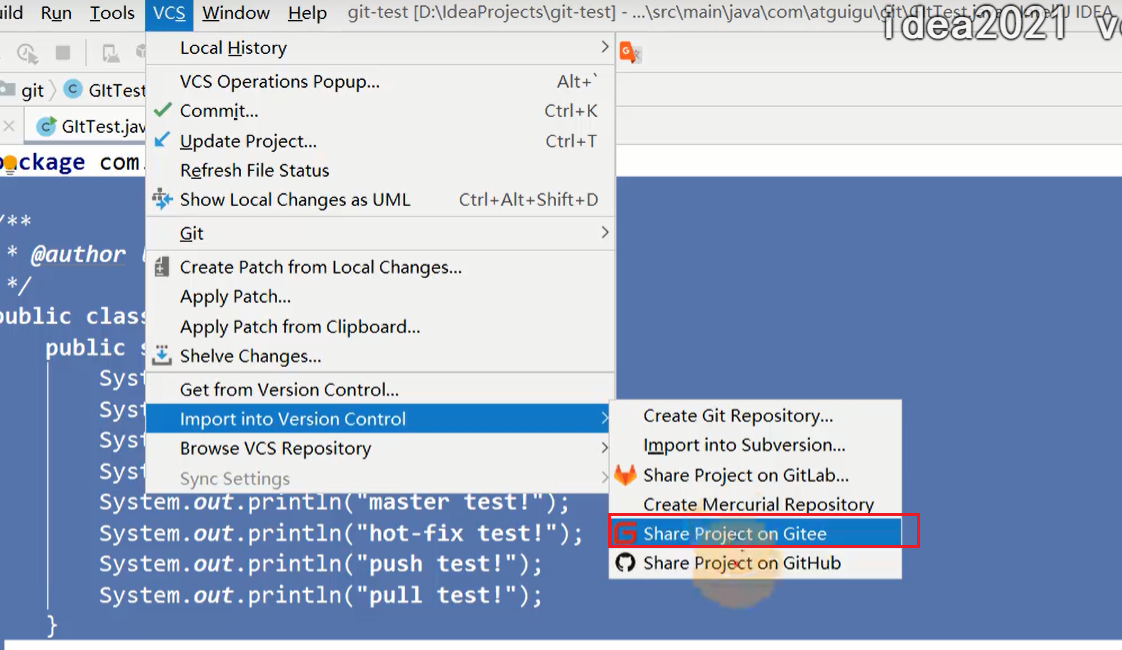Choose Share Project on Gitee
This screenshot has width=1122, height=650.
pos(755,533)
